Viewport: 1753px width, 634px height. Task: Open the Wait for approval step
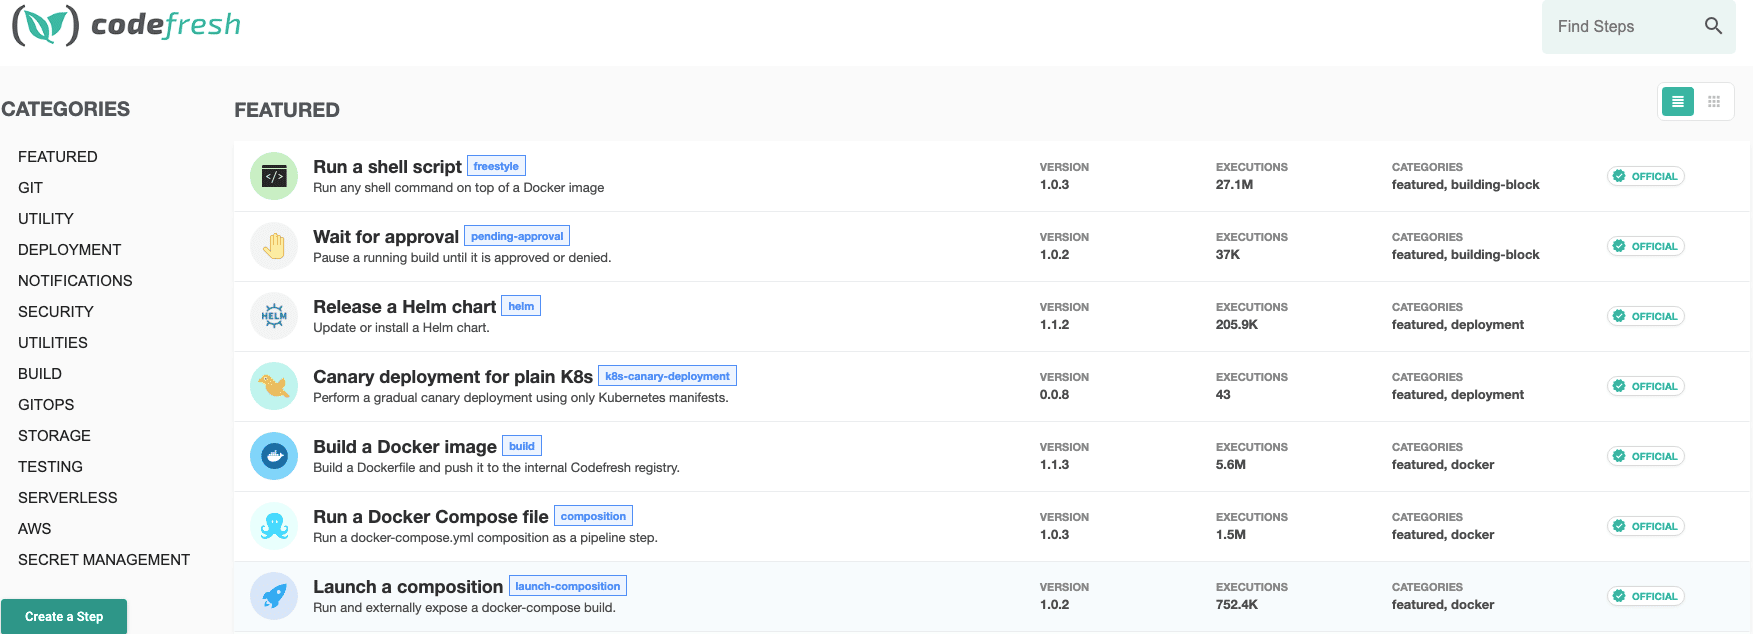coord(386,237)
